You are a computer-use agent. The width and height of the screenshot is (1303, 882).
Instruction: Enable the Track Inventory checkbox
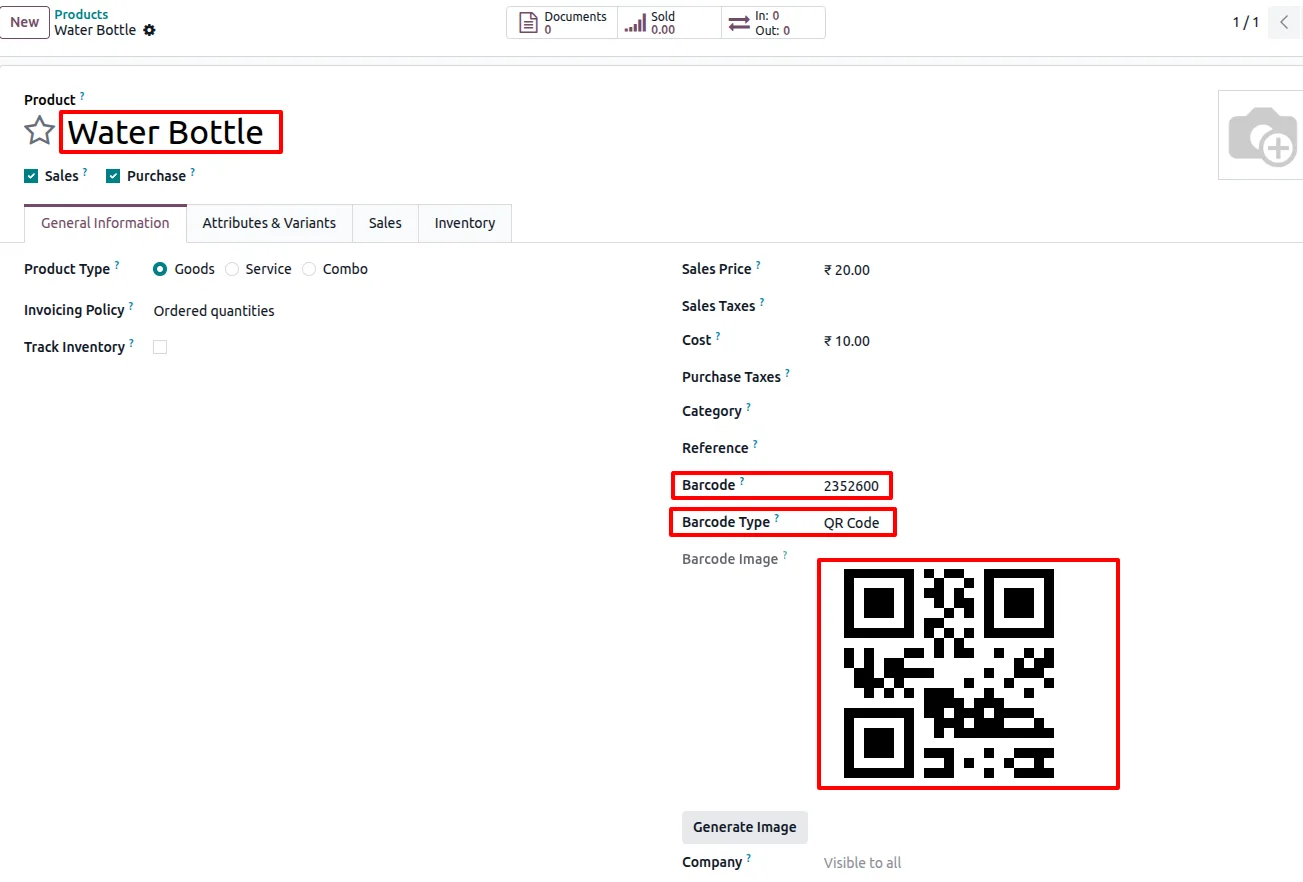coord(160,347)
